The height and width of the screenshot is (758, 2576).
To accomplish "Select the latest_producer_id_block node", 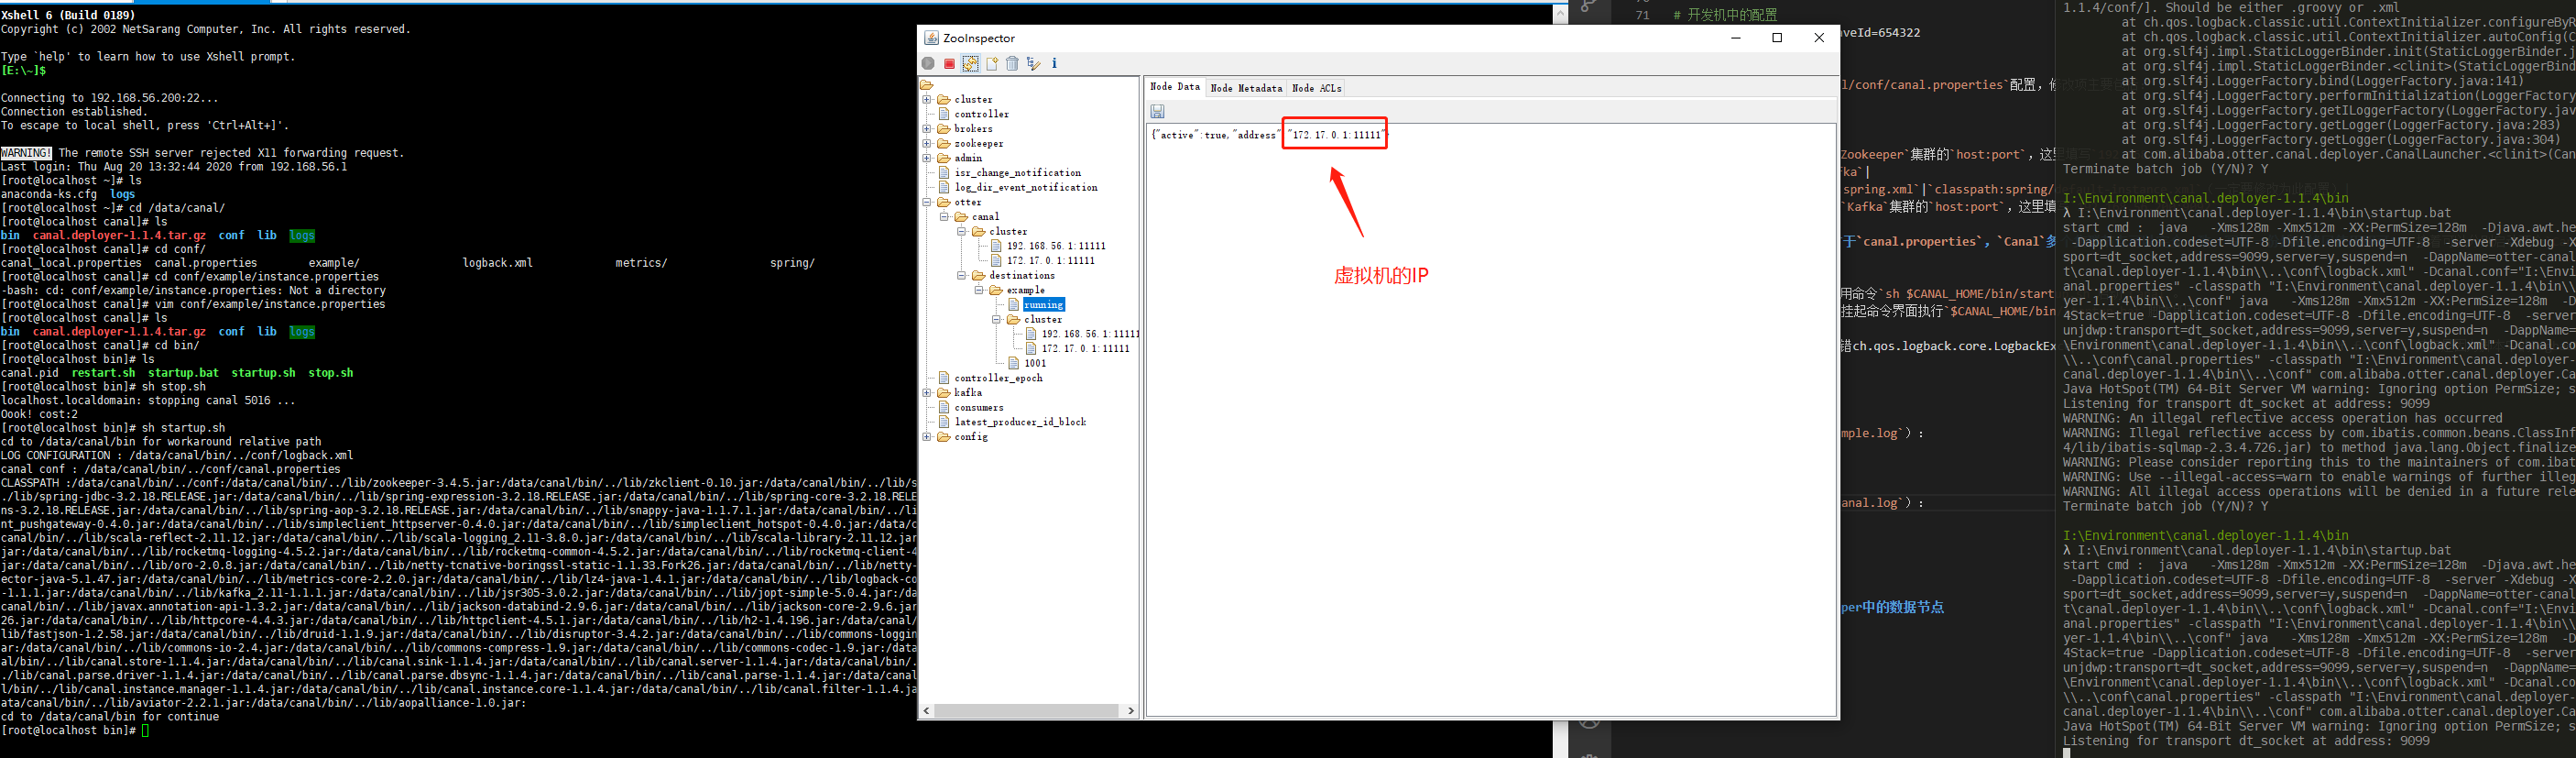I will (x=1020, y=422).
